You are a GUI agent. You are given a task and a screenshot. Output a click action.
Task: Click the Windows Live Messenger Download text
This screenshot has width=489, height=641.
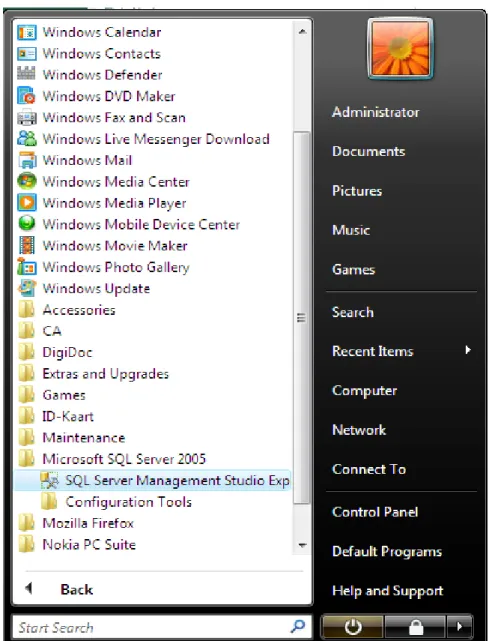[x=156, y=139]
